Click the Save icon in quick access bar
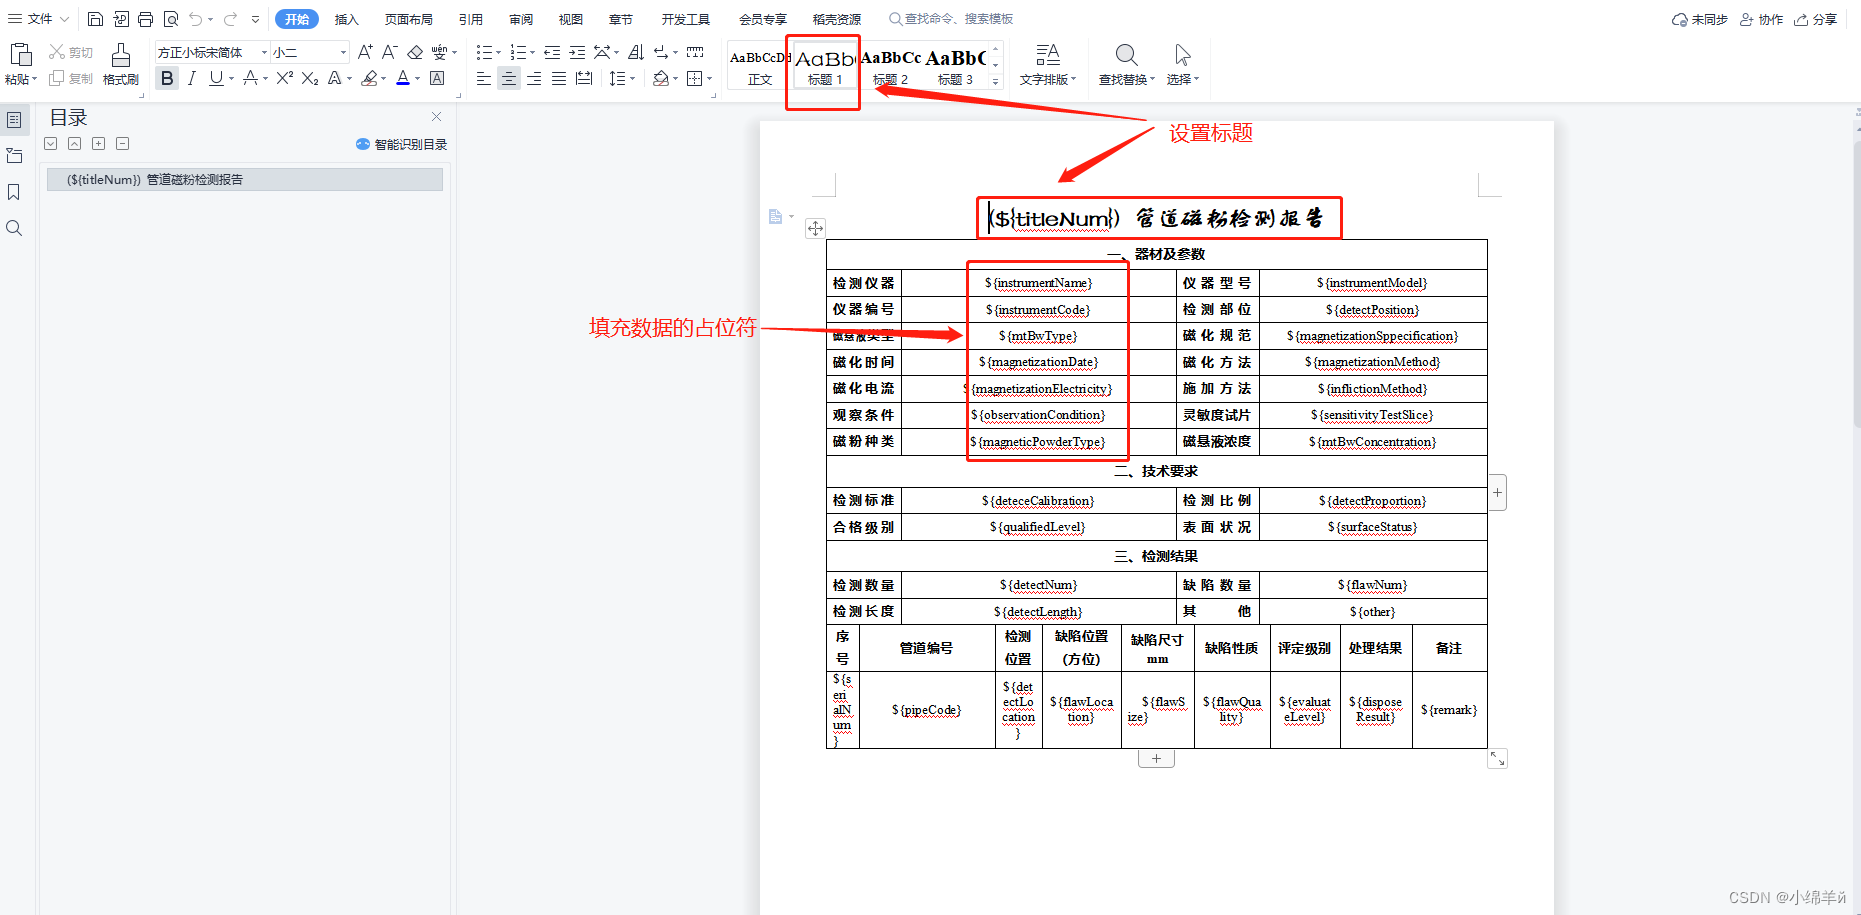Viewport: 1861px width, 915px height. point(95,19)
